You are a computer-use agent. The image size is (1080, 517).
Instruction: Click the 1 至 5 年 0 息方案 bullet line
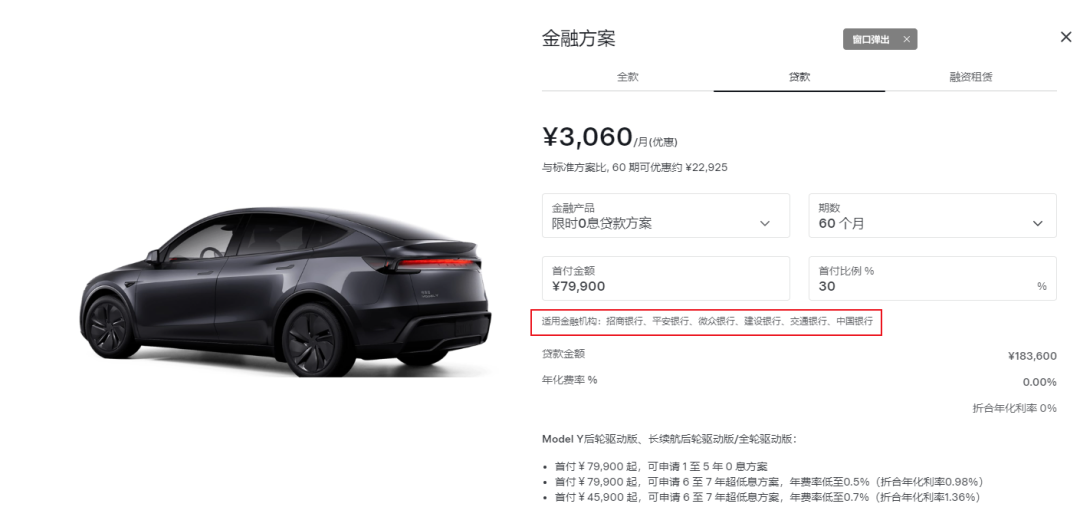click(659, 466)
